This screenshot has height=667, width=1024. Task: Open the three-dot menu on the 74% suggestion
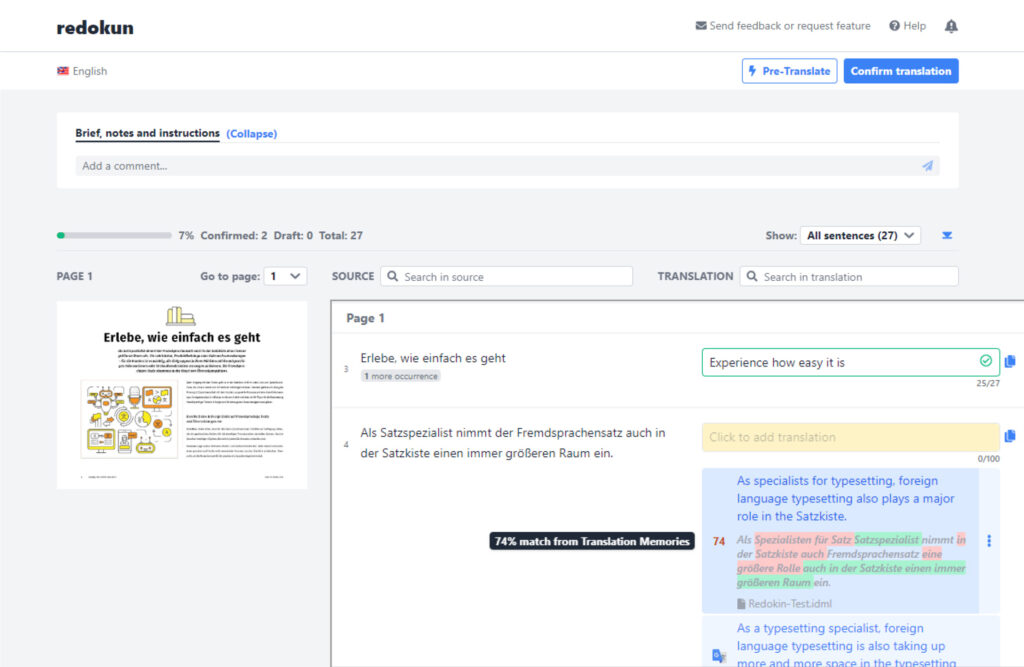point(989,541)
